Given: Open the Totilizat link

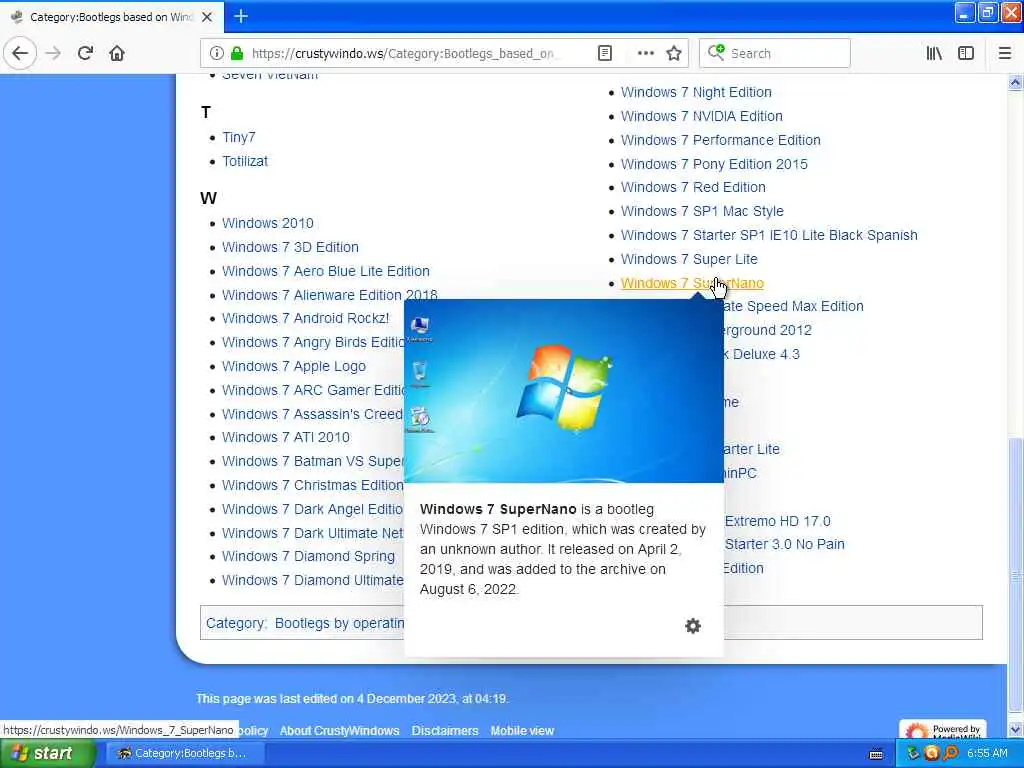Looking at the screenshot, I should pos(245,161).
